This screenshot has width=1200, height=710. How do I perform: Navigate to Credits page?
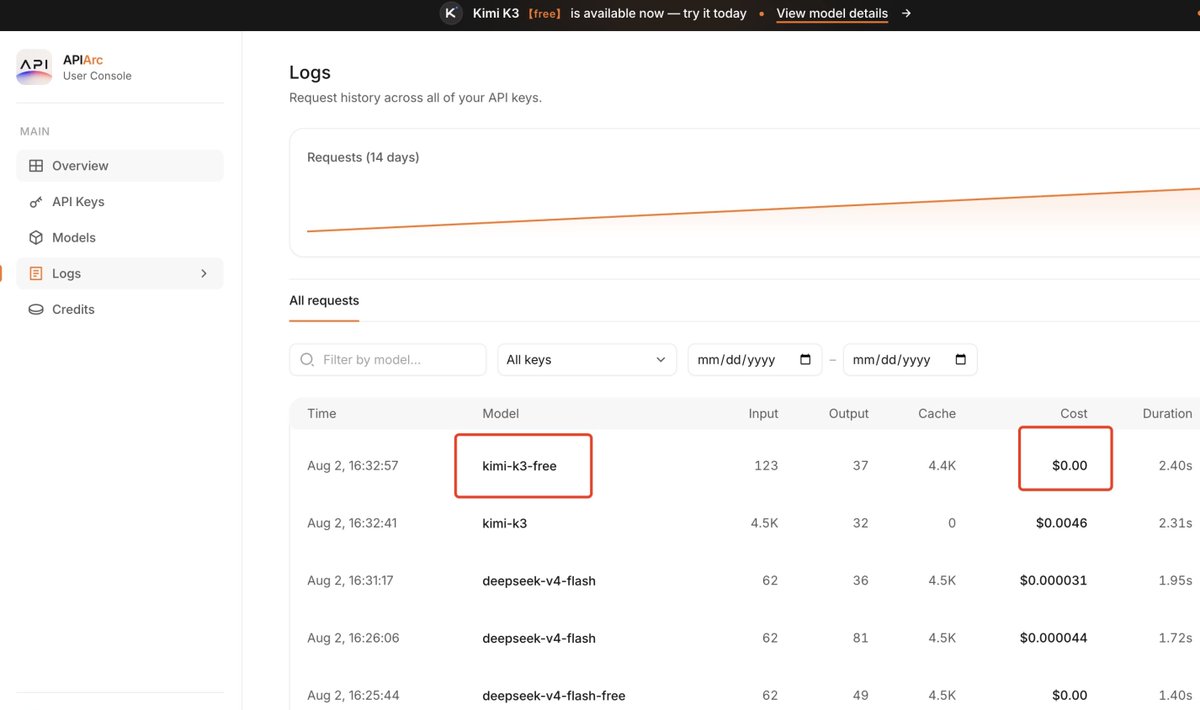[120, 310]
